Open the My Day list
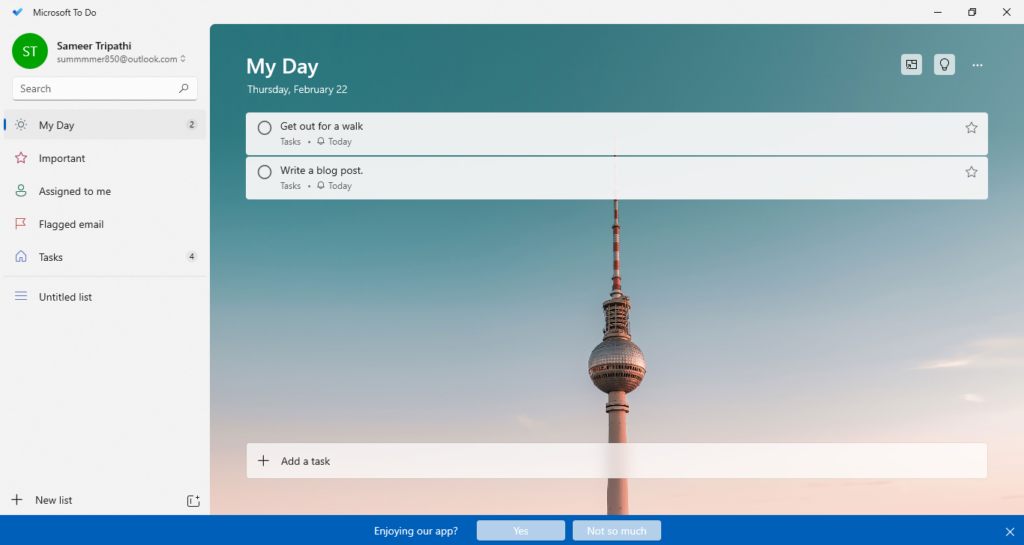The image size is (1024, 545). point(104,125)
